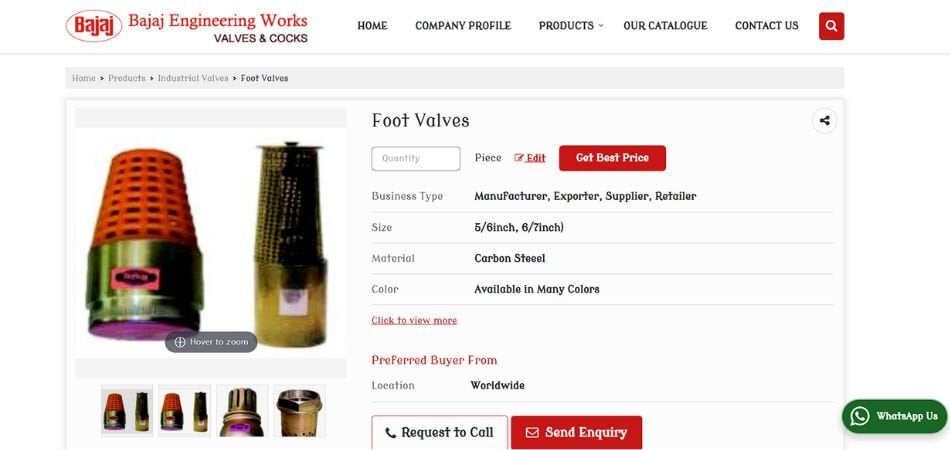Focus the Quantity input field

click(416, 159)
